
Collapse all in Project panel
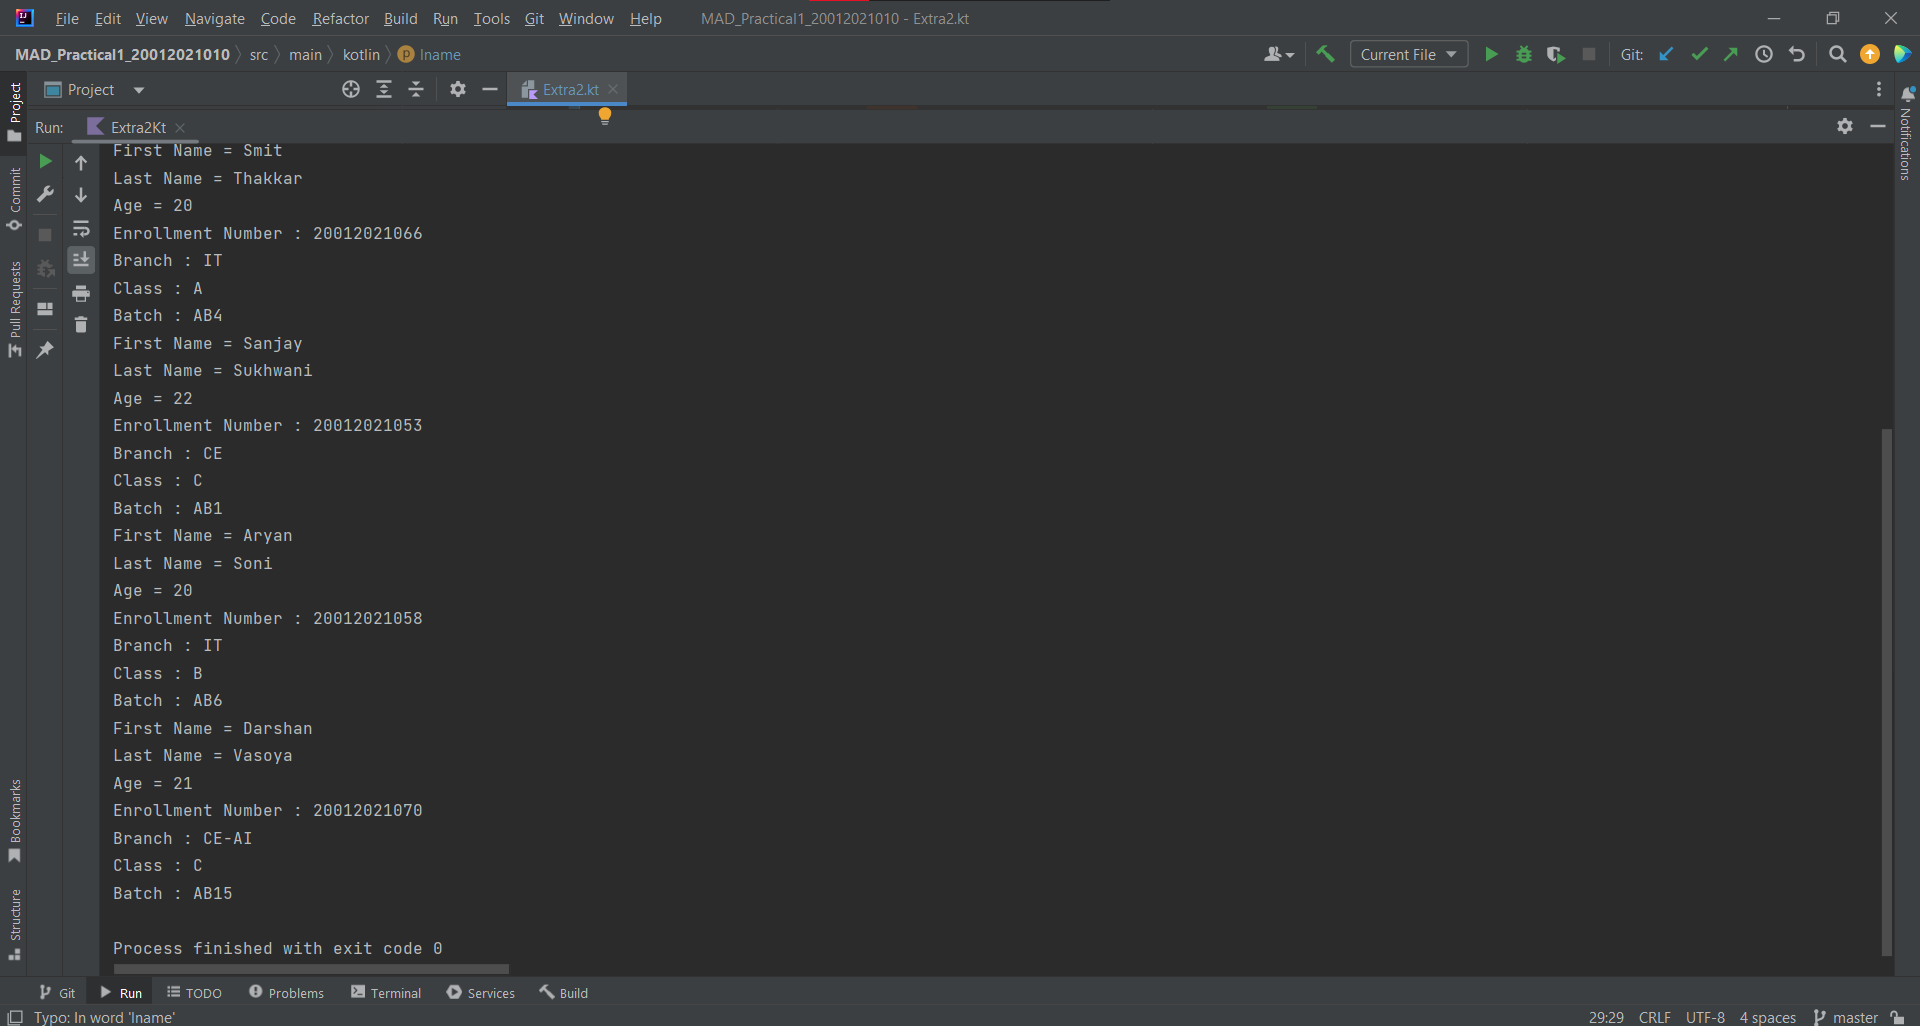click(x=416, y=89)
